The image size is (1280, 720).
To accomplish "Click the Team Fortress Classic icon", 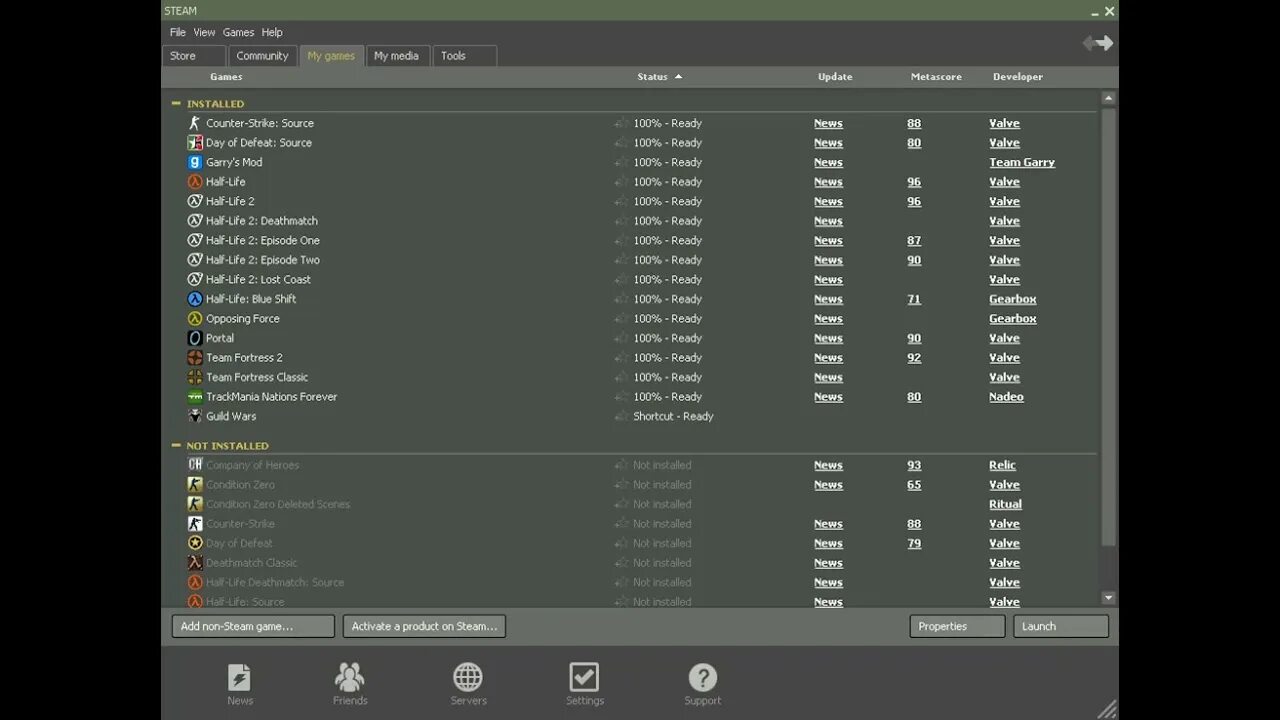I will [195, 377].
